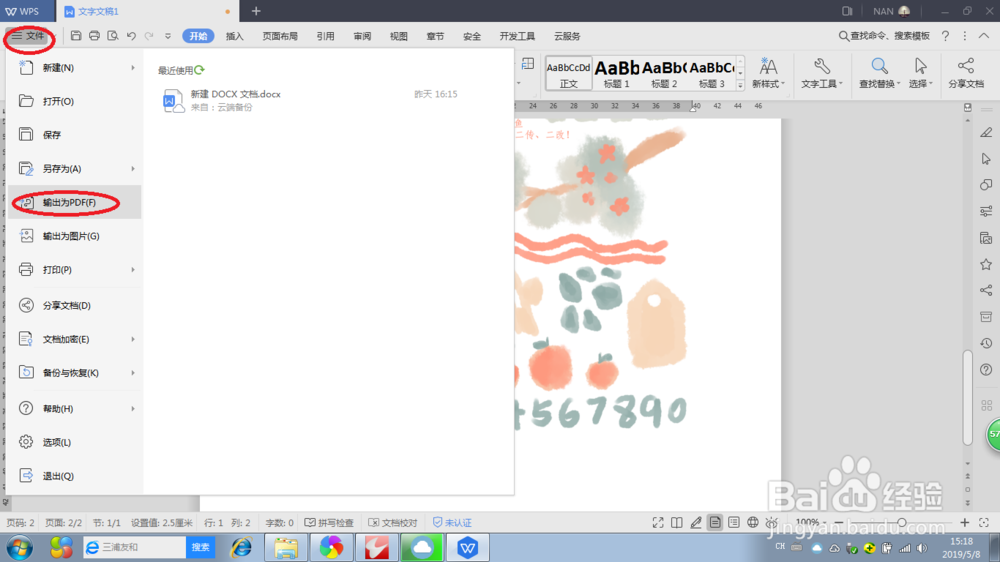Select 文档加密(E) in file menu
1000x562 pixels.
click(75, 339)
